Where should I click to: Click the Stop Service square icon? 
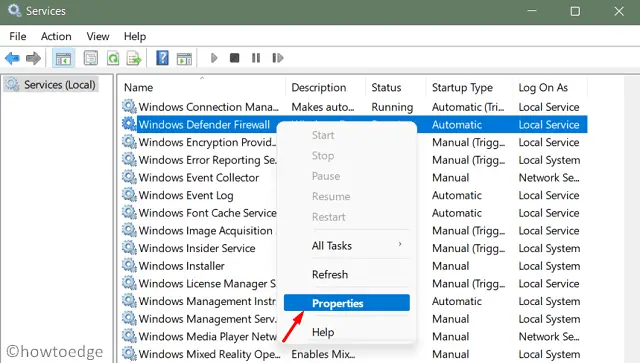[235, 58]
